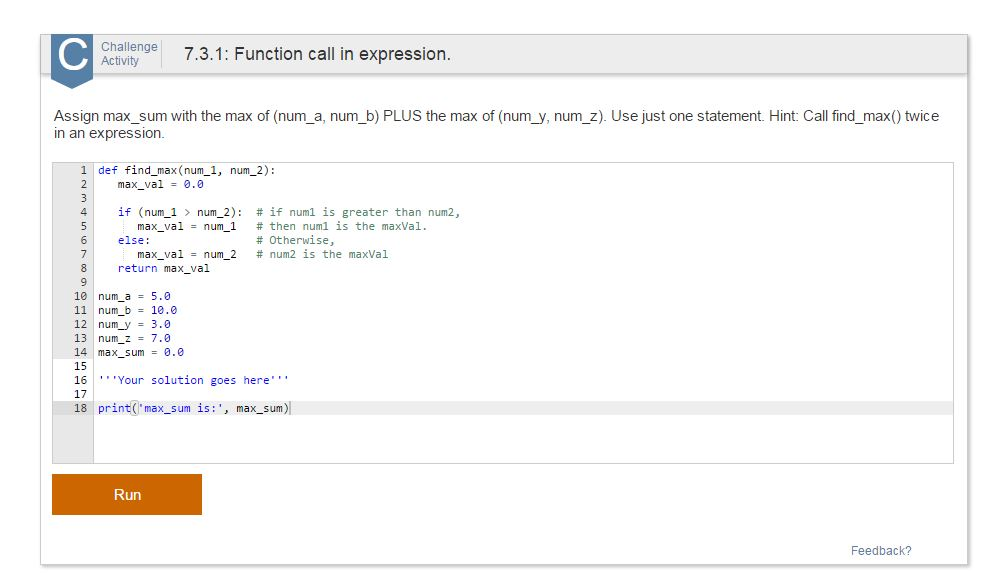
Task: Click the 'max_val = num_2' code line
Action: pos(186,254)
